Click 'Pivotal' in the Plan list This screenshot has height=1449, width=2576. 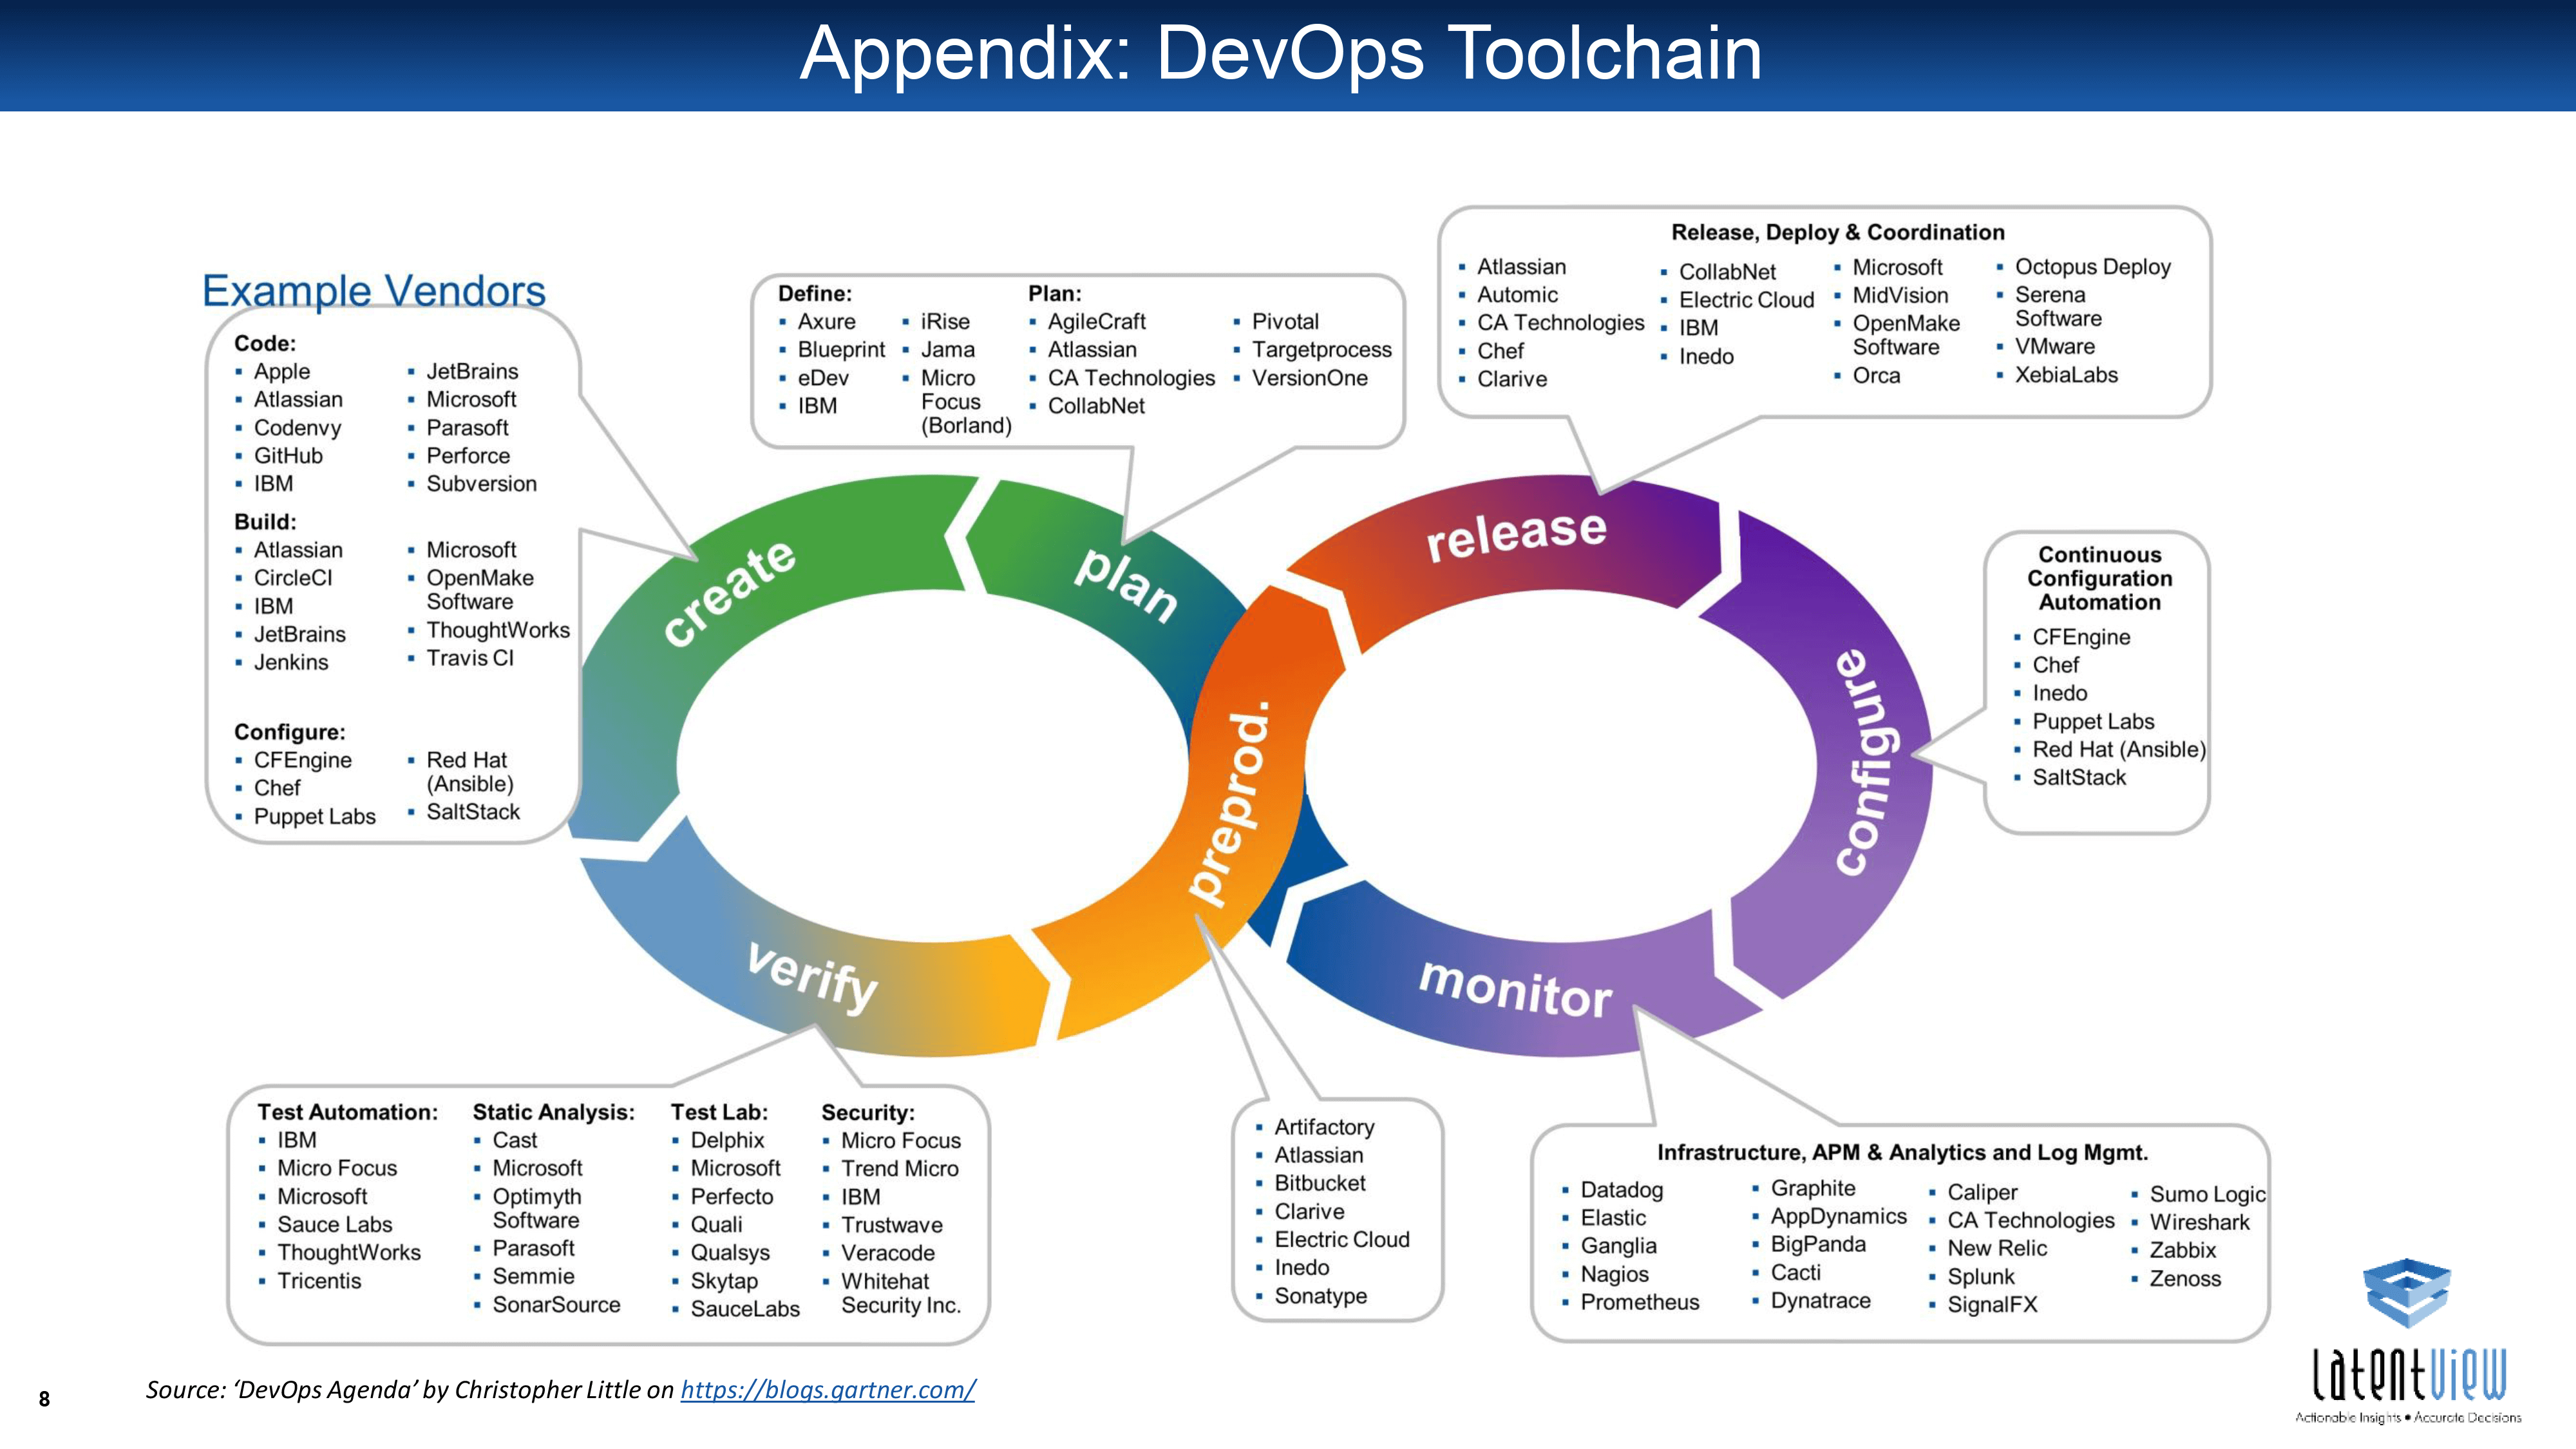click(x=1286, y=322)
